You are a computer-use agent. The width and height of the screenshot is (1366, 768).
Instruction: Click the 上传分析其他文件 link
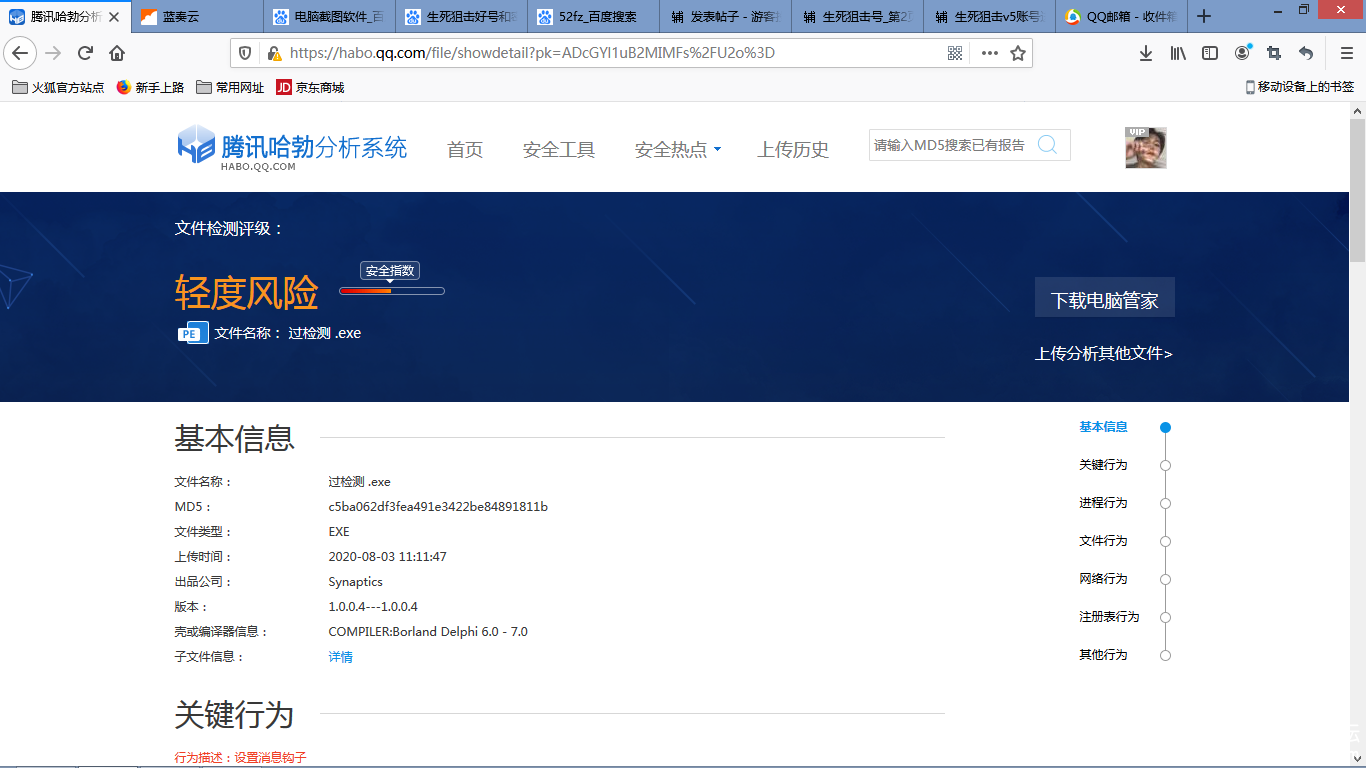click(1104, 353)
